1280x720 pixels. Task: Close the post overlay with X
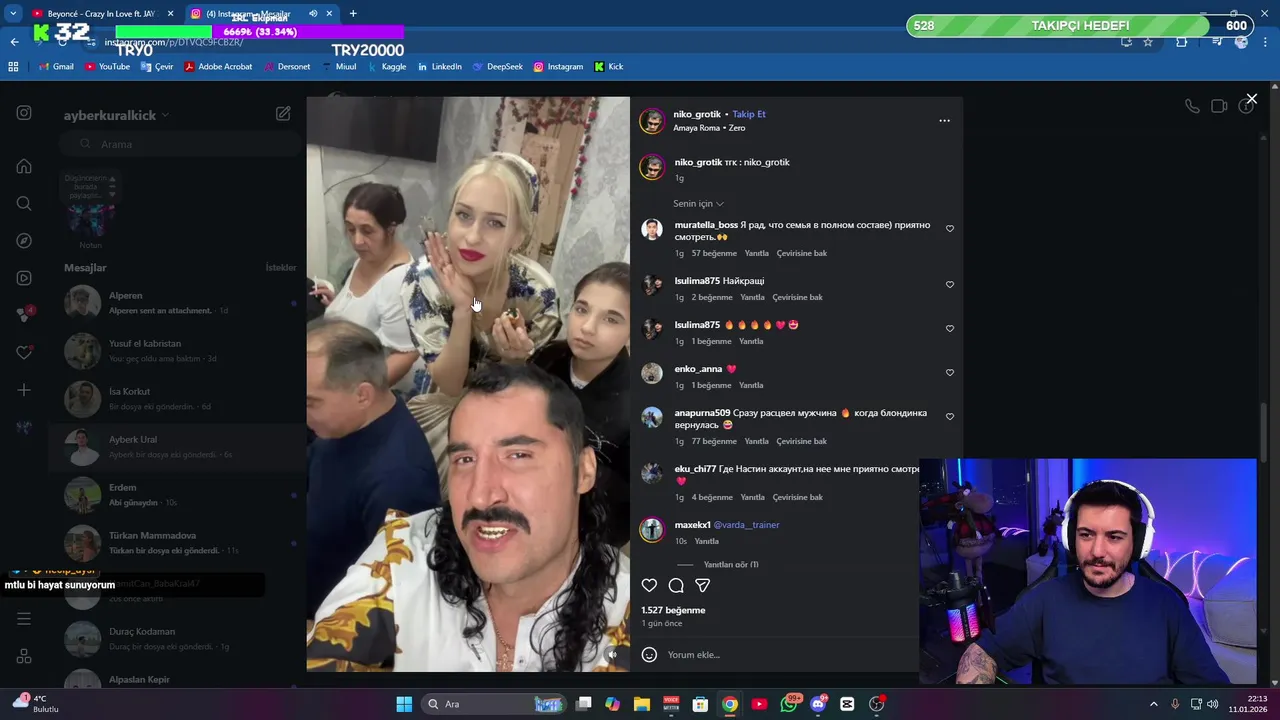[x=1251, y=99]
